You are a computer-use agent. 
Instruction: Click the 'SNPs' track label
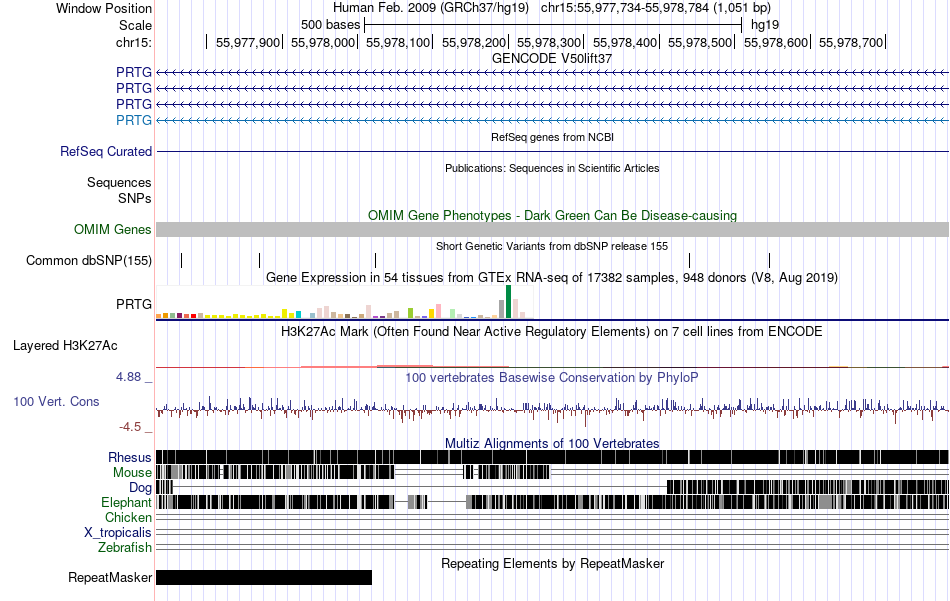(135, 198)
